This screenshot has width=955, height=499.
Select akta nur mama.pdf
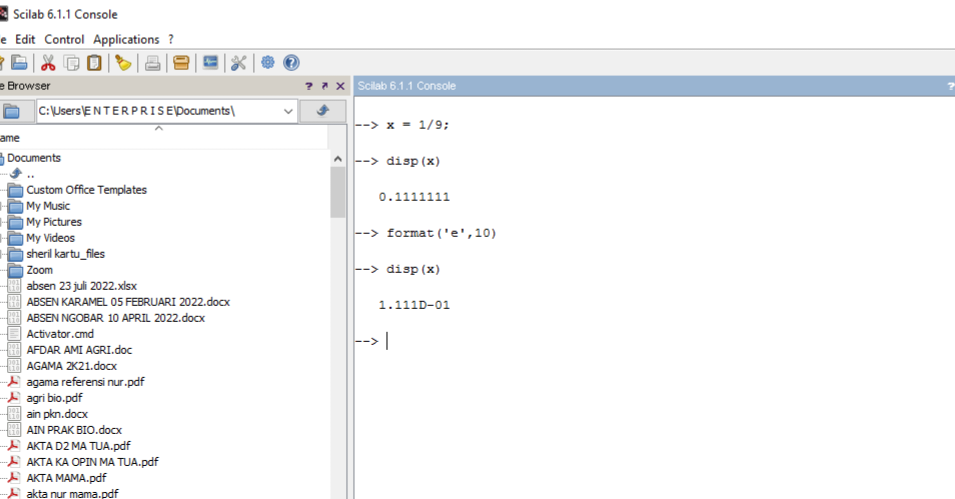(72, 493)
